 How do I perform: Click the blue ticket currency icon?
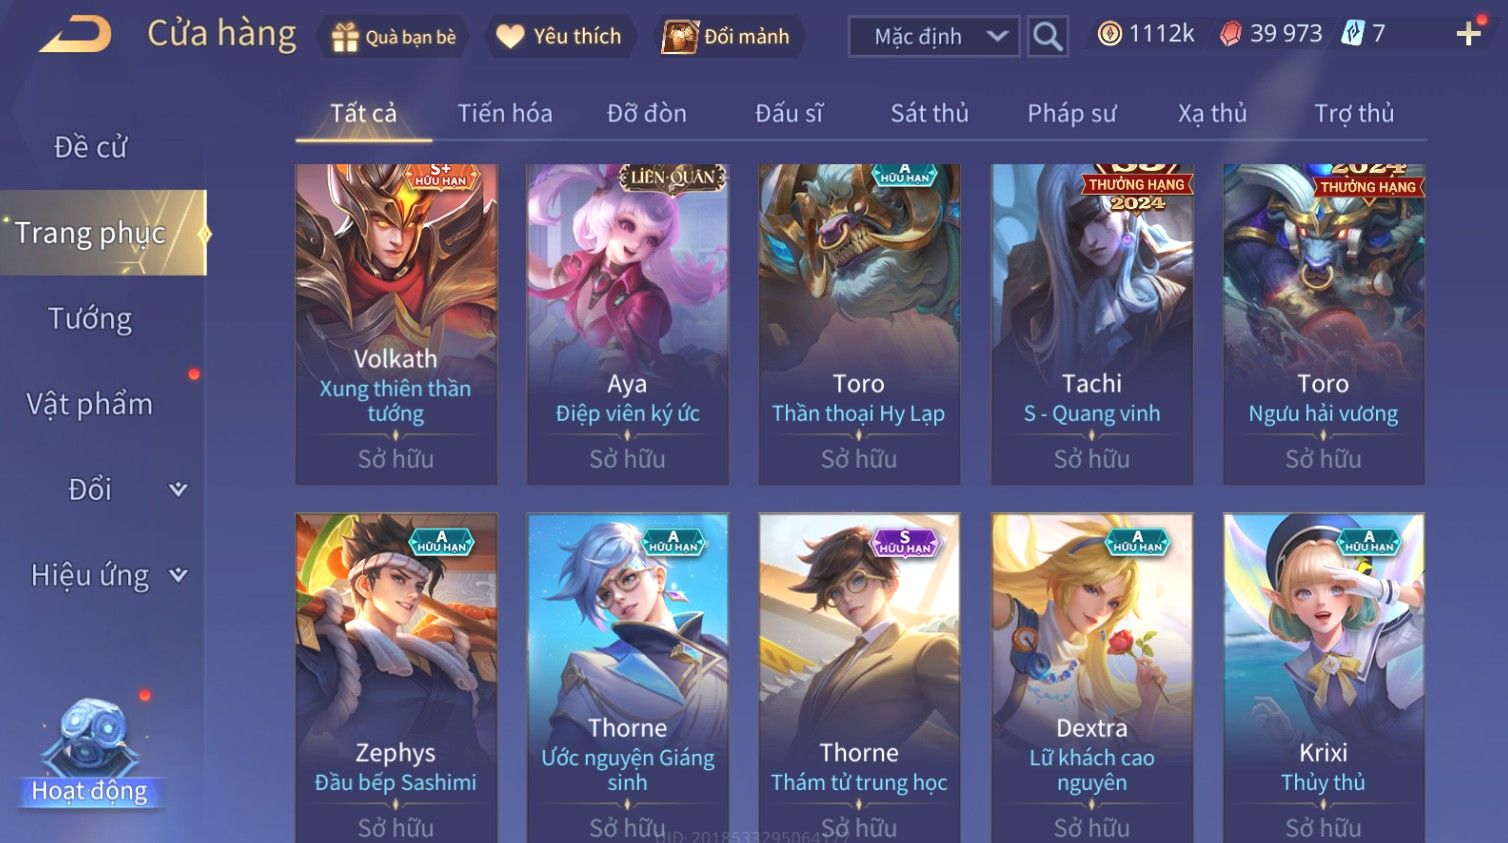click(x=1352, y=34)
